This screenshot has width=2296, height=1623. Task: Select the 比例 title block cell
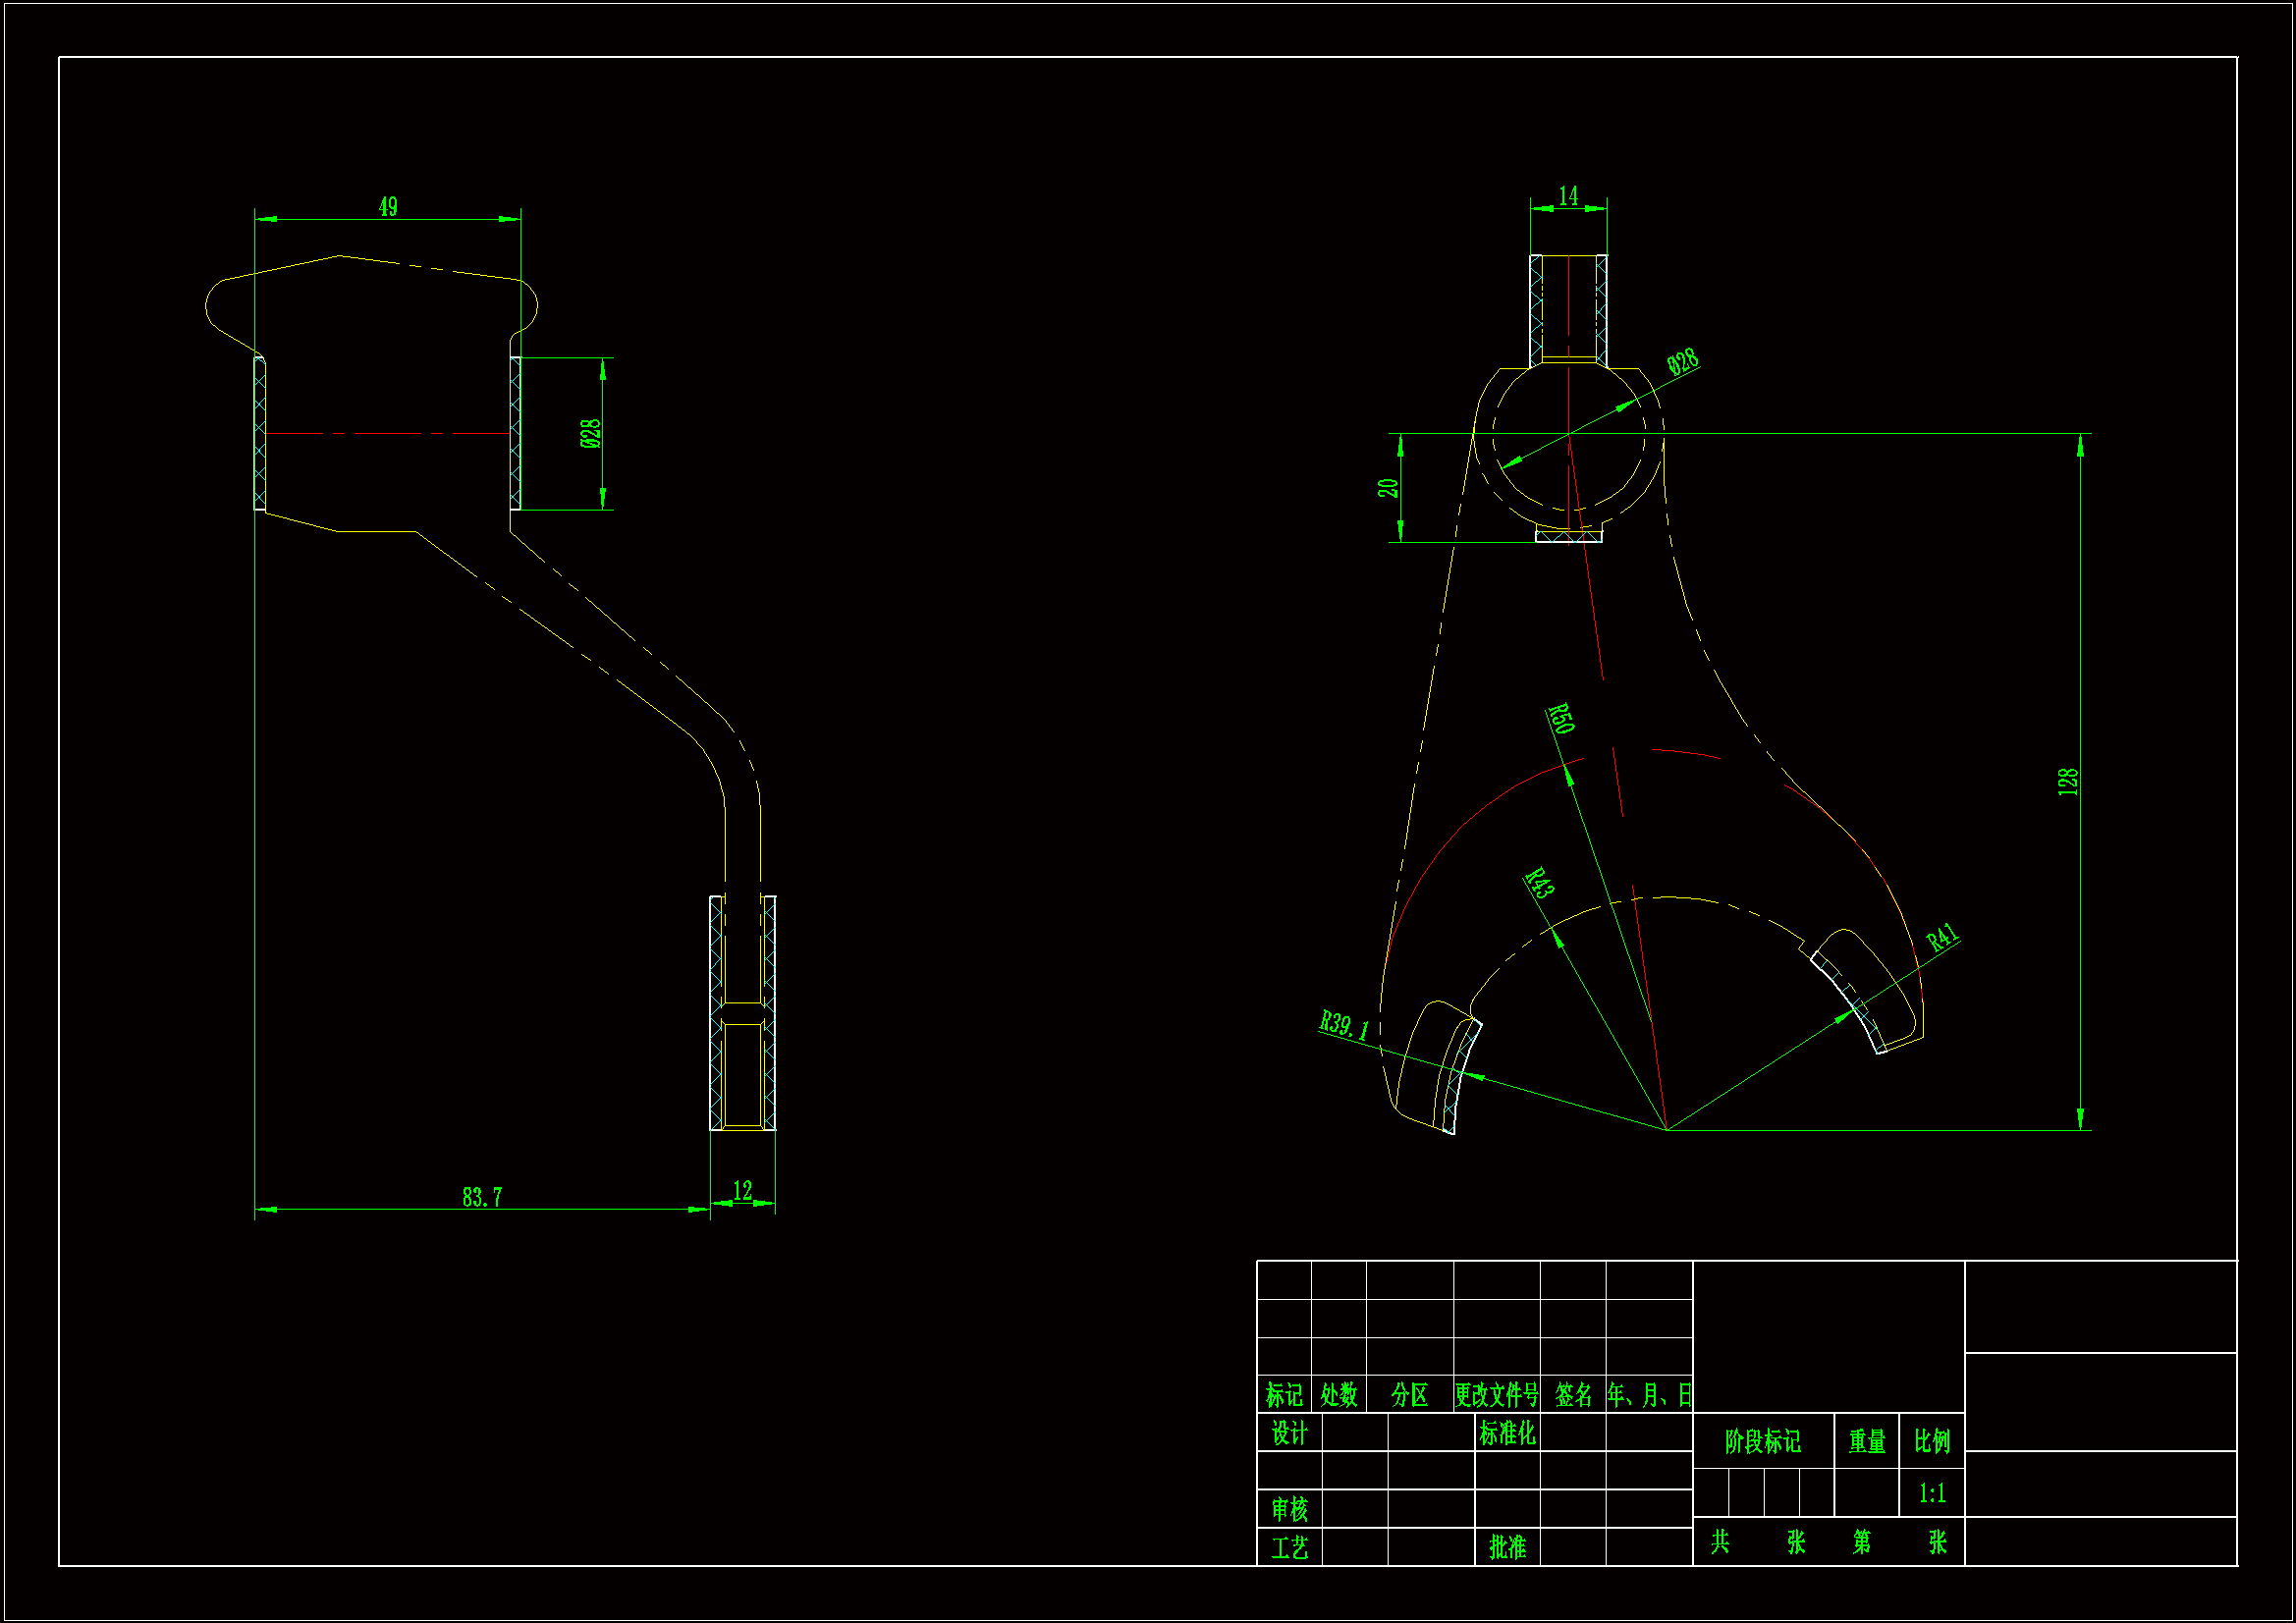click(x=1932, y=1441)
